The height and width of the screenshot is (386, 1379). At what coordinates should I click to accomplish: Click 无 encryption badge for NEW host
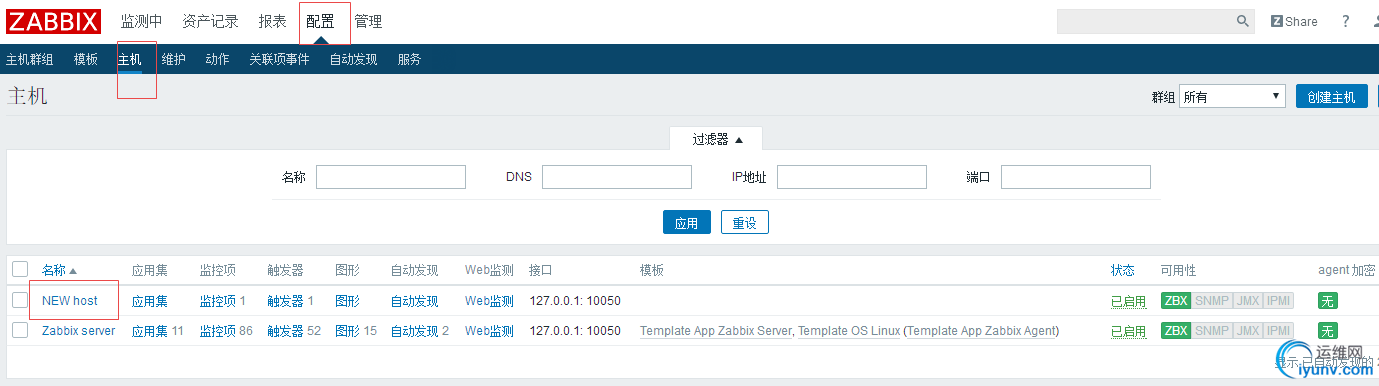[x=1328, y=300]
